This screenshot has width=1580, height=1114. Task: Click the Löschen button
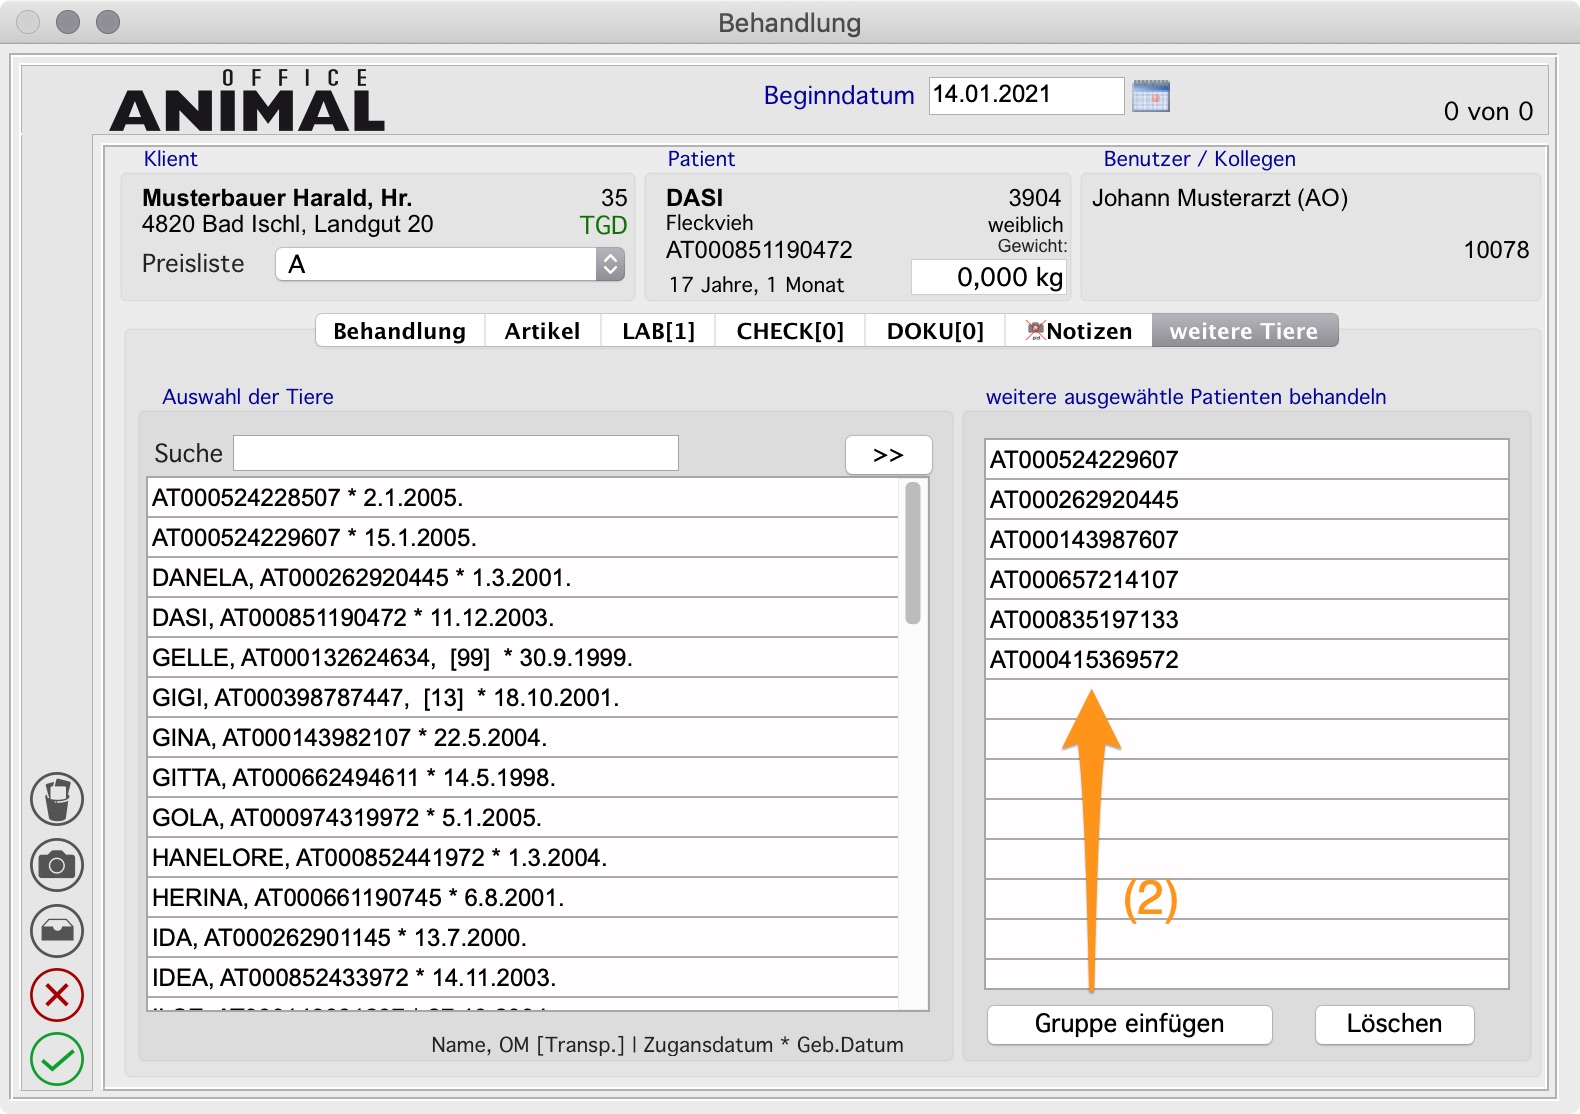[x=1394, y=1024]
